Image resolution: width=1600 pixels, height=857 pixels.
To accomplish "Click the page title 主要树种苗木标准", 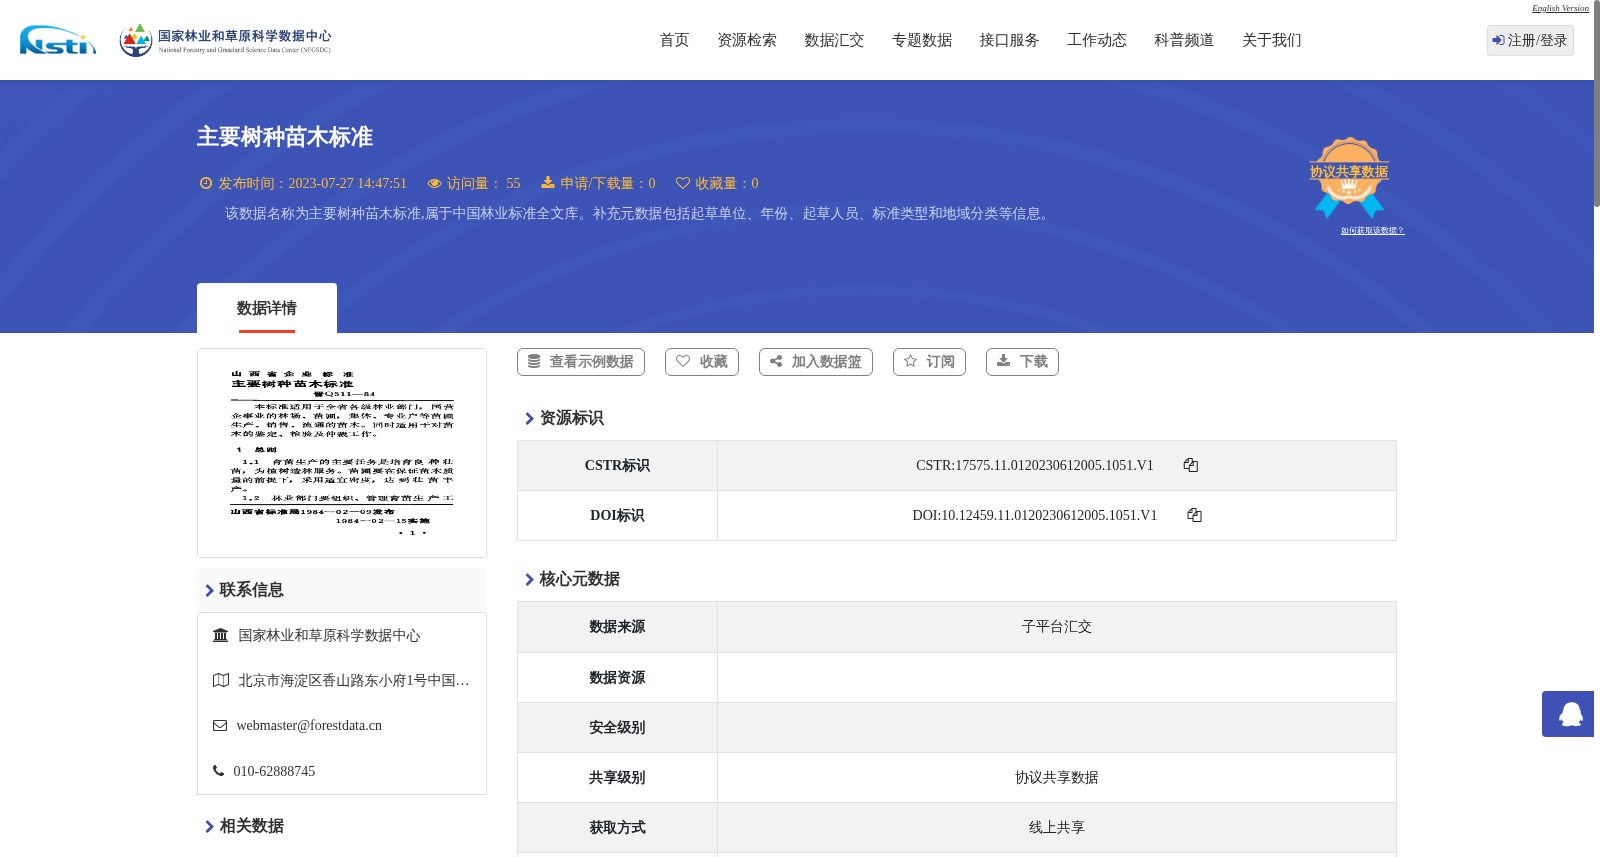I will click(285, 137).
